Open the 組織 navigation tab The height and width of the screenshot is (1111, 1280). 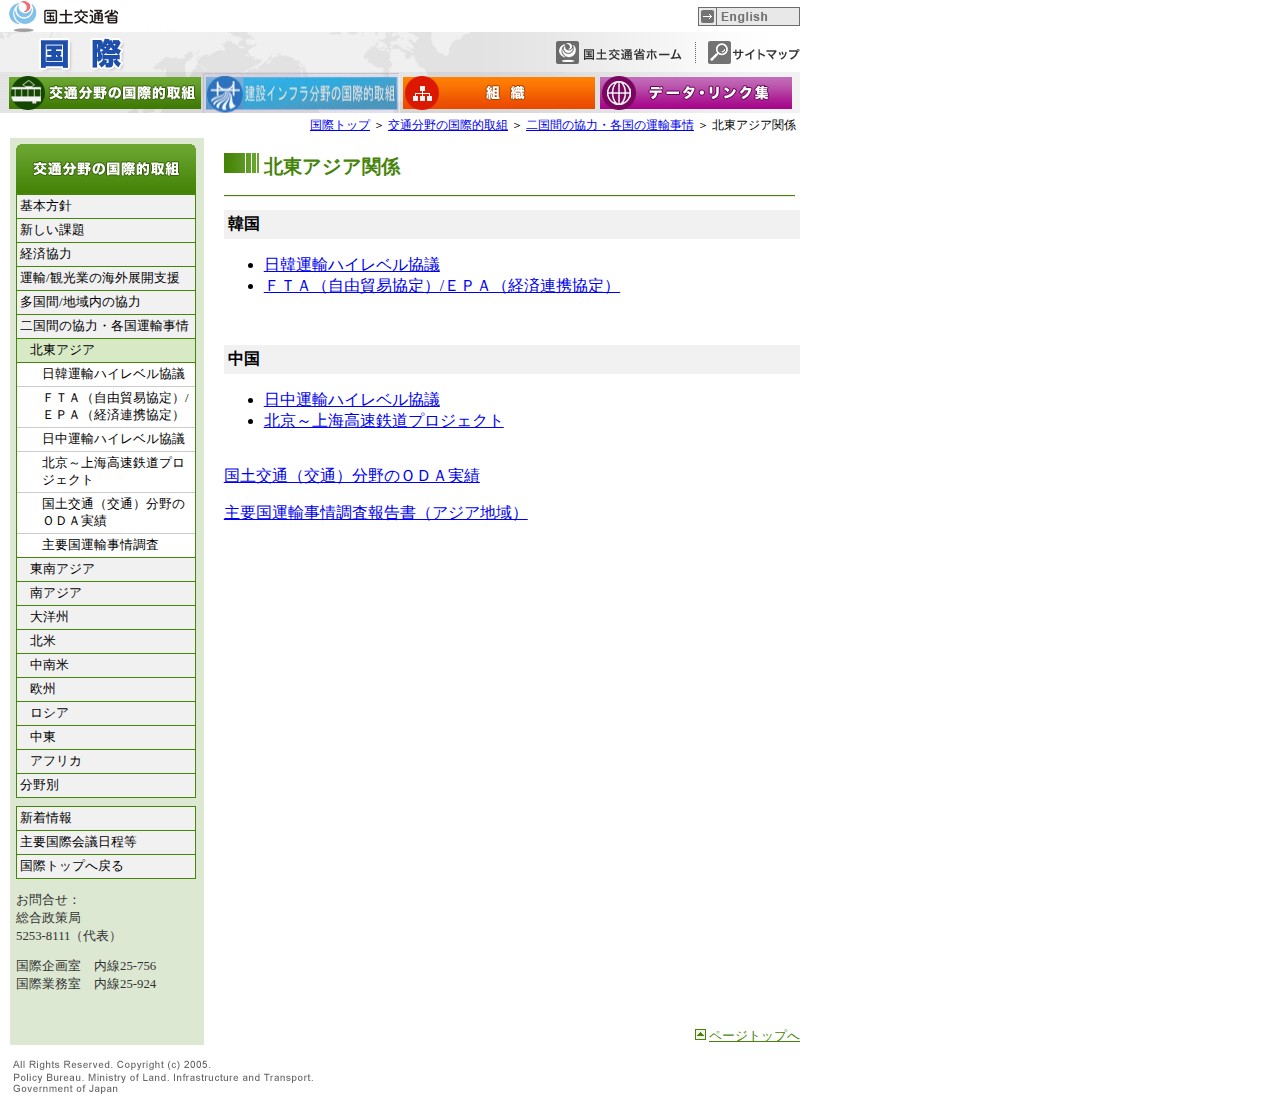pos(499,93)
